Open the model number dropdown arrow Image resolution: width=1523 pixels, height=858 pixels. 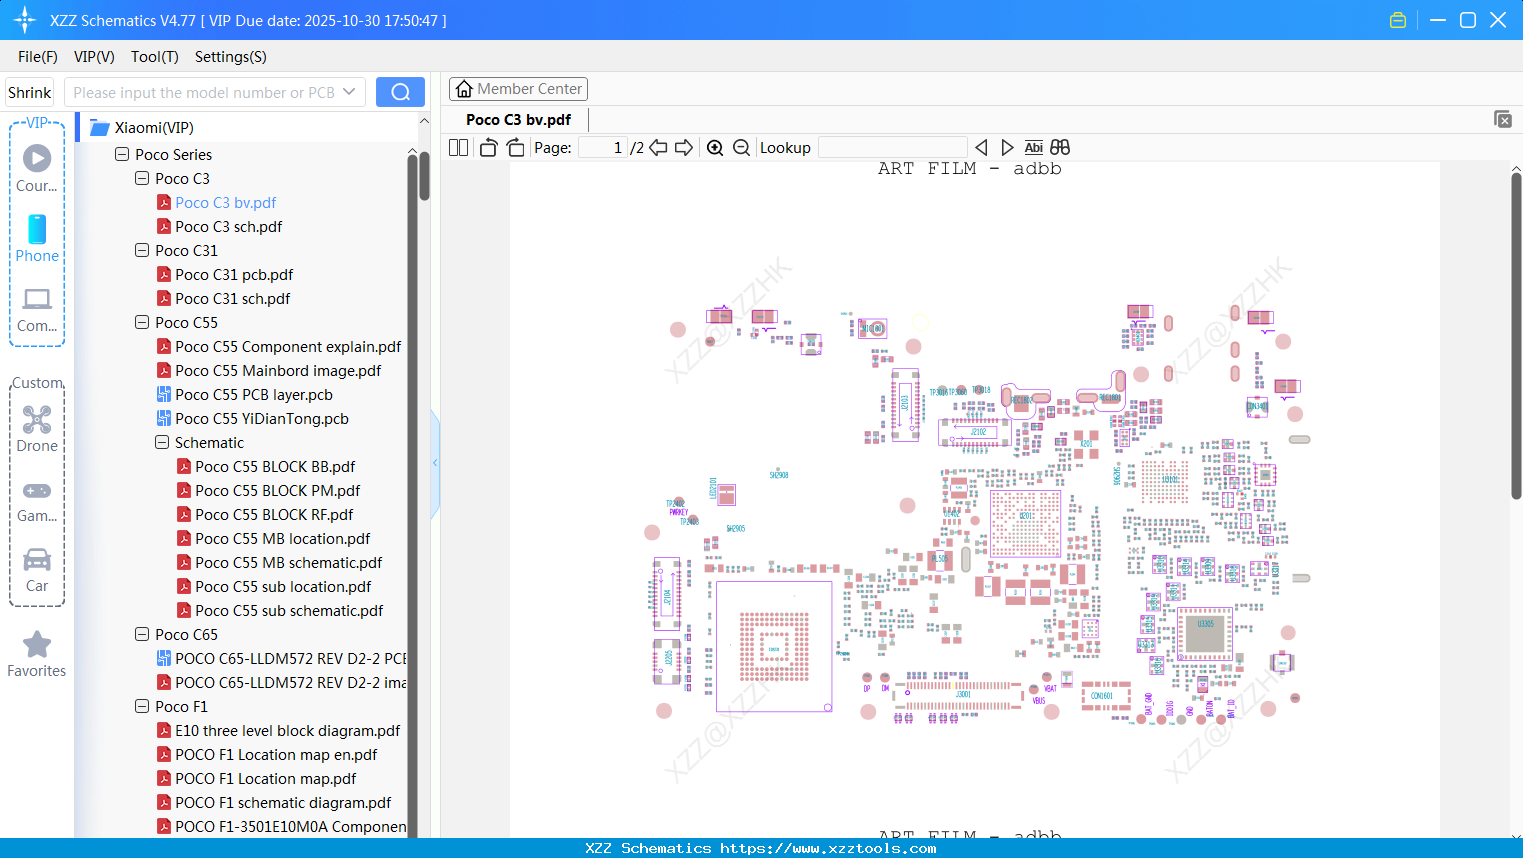[x=349, y=92]
